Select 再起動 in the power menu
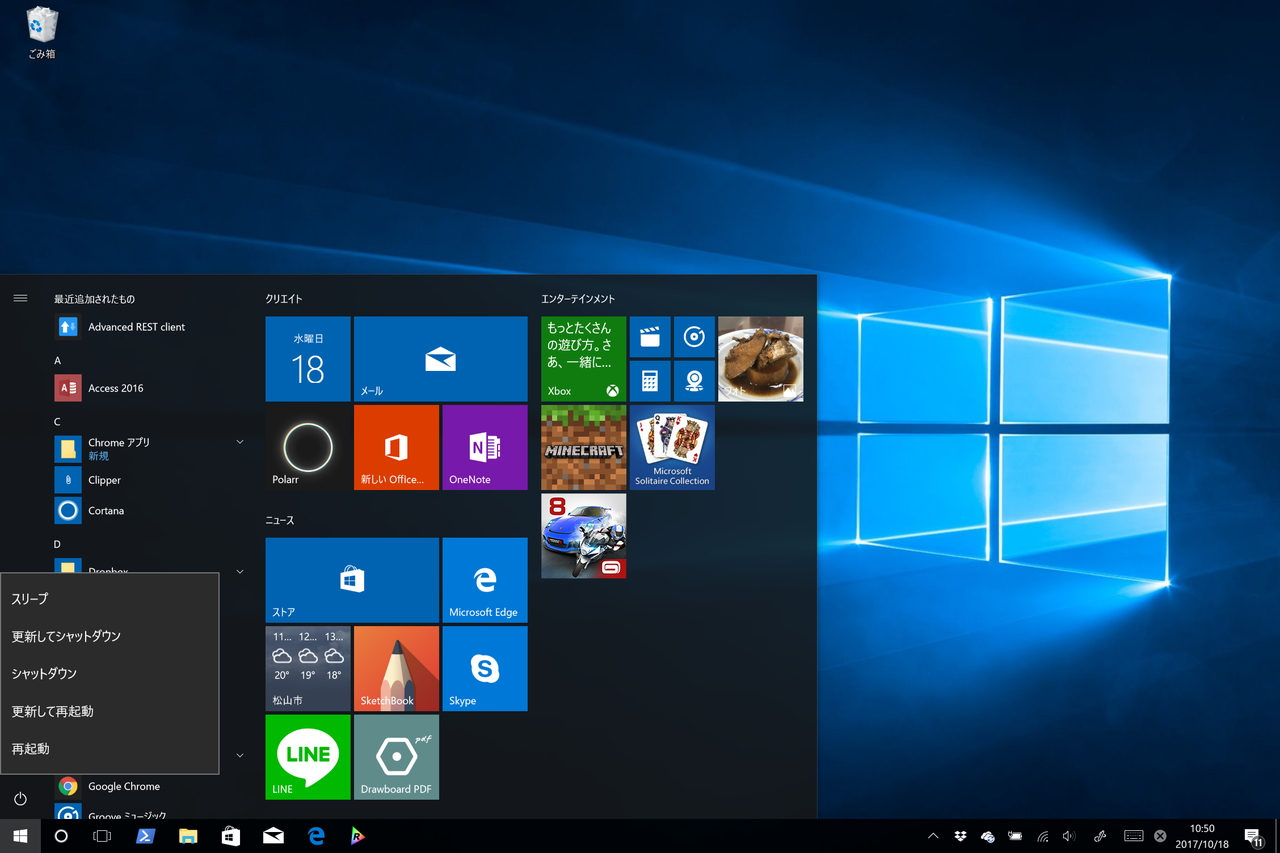 (x=109, y=748)
